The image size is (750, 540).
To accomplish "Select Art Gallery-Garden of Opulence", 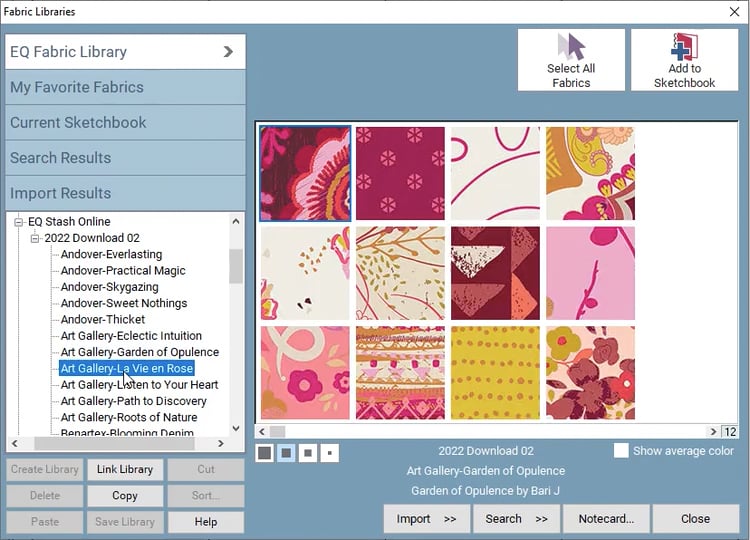I will (140, 352).
